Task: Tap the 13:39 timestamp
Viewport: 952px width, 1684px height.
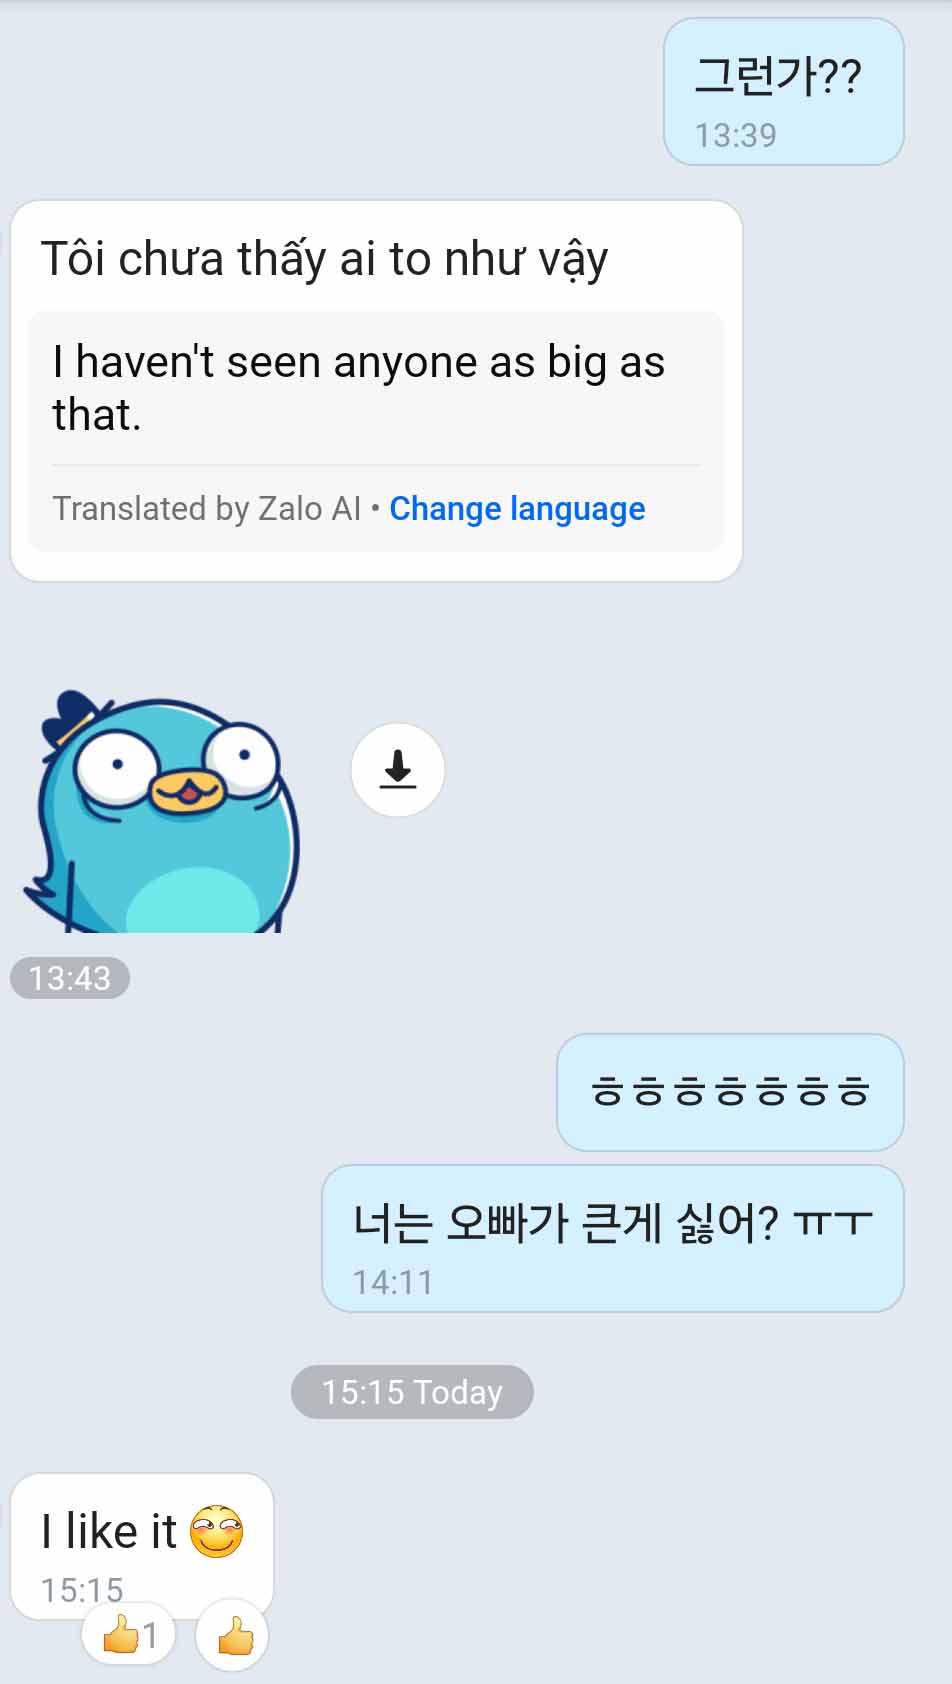Action: [735, 135]
